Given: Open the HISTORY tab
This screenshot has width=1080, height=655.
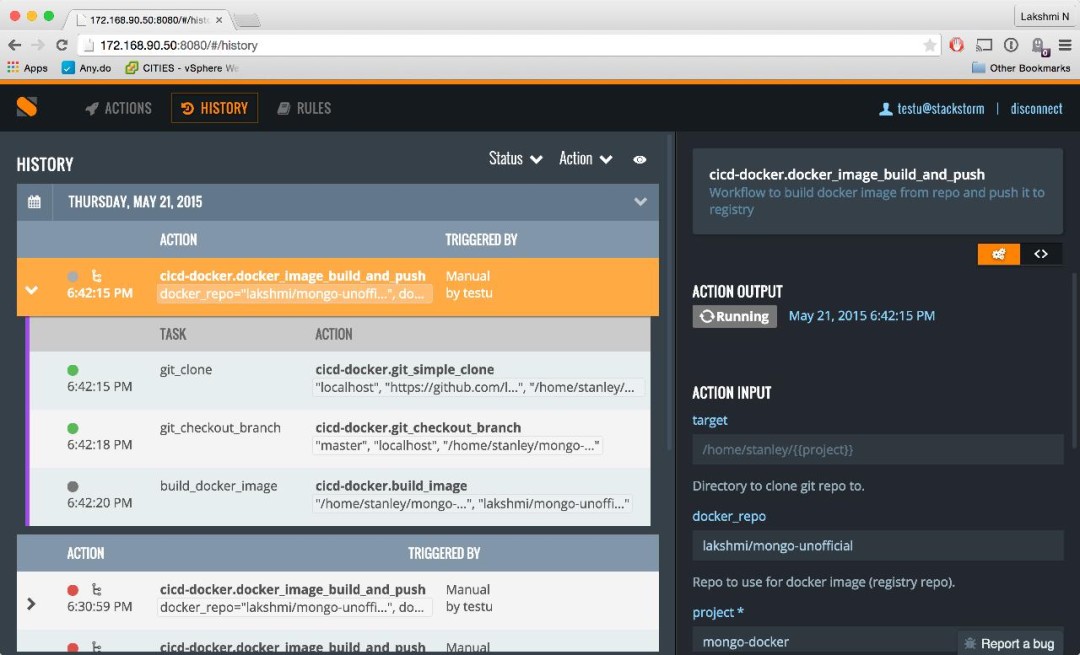Looking at the screenshot, I should [214, 108].
